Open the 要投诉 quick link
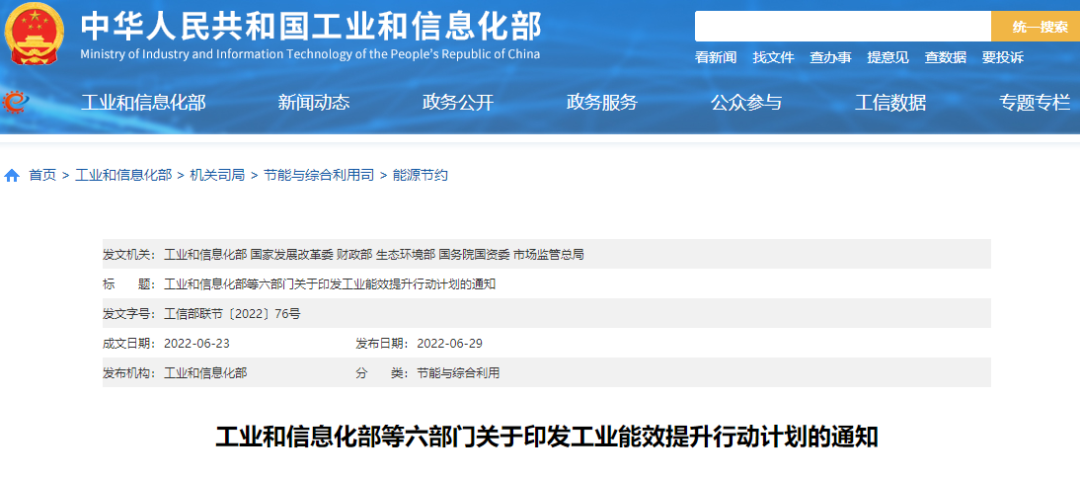The image size is (1080, 480). click(1002, 58)
